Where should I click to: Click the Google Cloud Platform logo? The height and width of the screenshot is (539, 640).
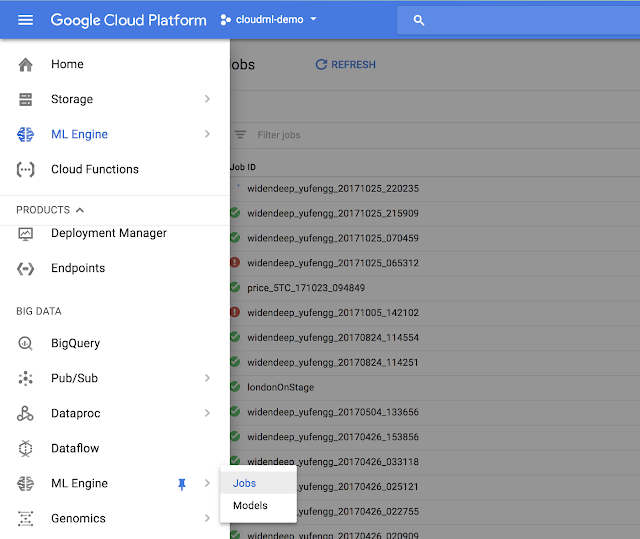(128, 20)
